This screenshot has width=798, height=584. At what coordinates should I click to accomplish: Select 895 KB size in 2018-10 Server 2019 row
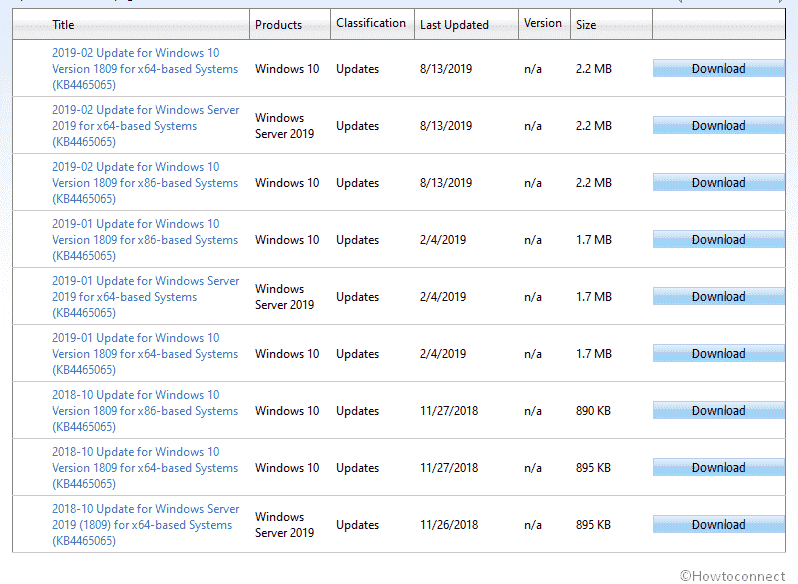click(593, 524)
